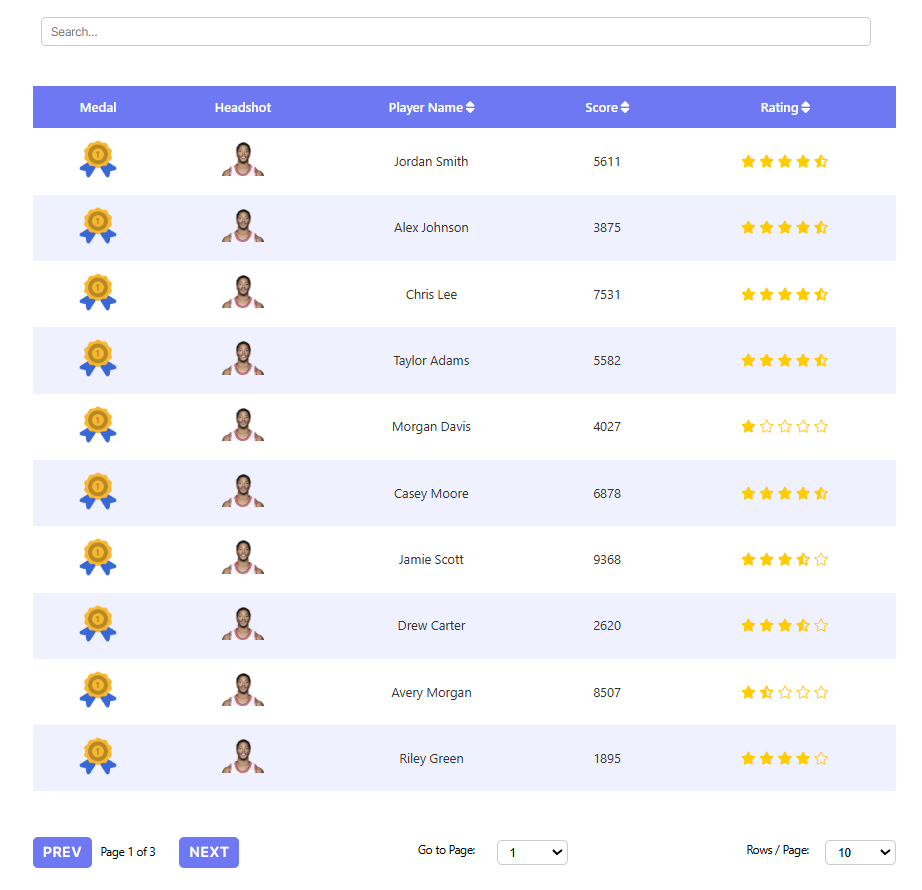The image size is (922, 890).
Task: Open Casey Moore's headshot image
Action: coord(243,491)
